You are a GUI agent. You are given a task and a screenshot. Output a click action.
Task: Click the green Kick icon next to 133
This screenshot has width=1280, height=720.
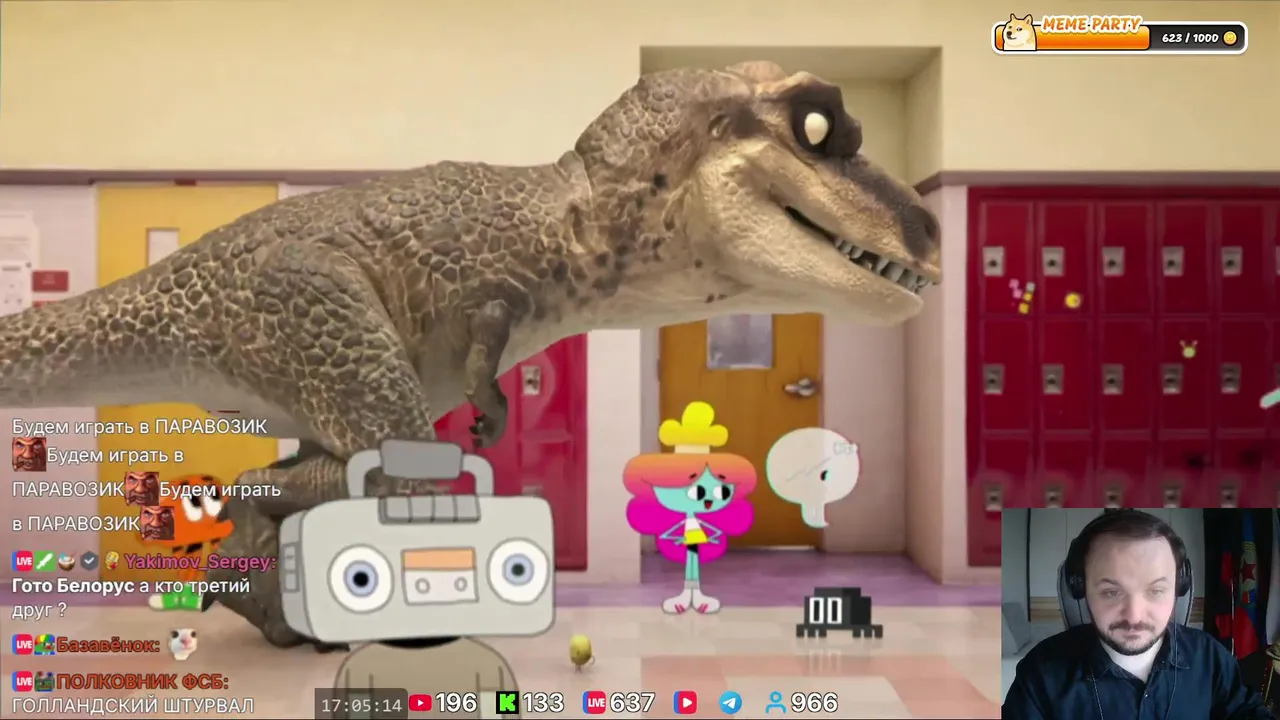tap(507, 703)
